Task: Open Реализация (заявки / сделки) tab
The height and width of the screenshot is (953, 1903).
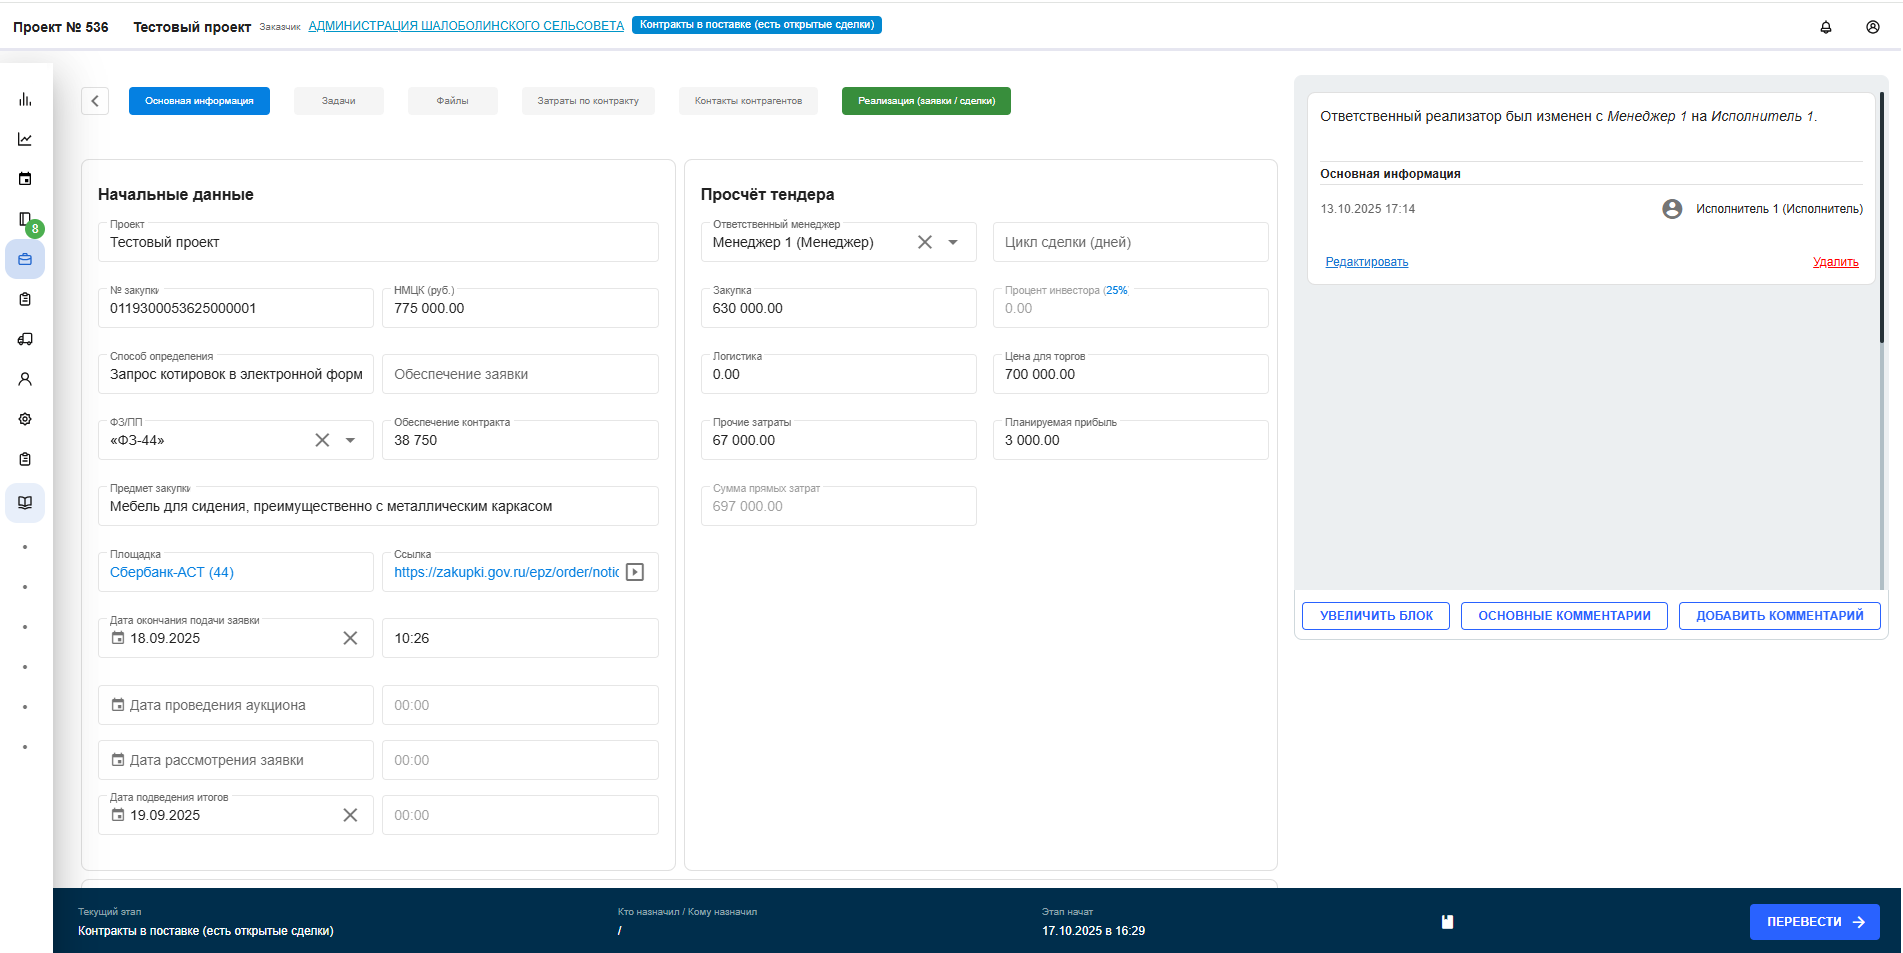Action: [926, 101]
